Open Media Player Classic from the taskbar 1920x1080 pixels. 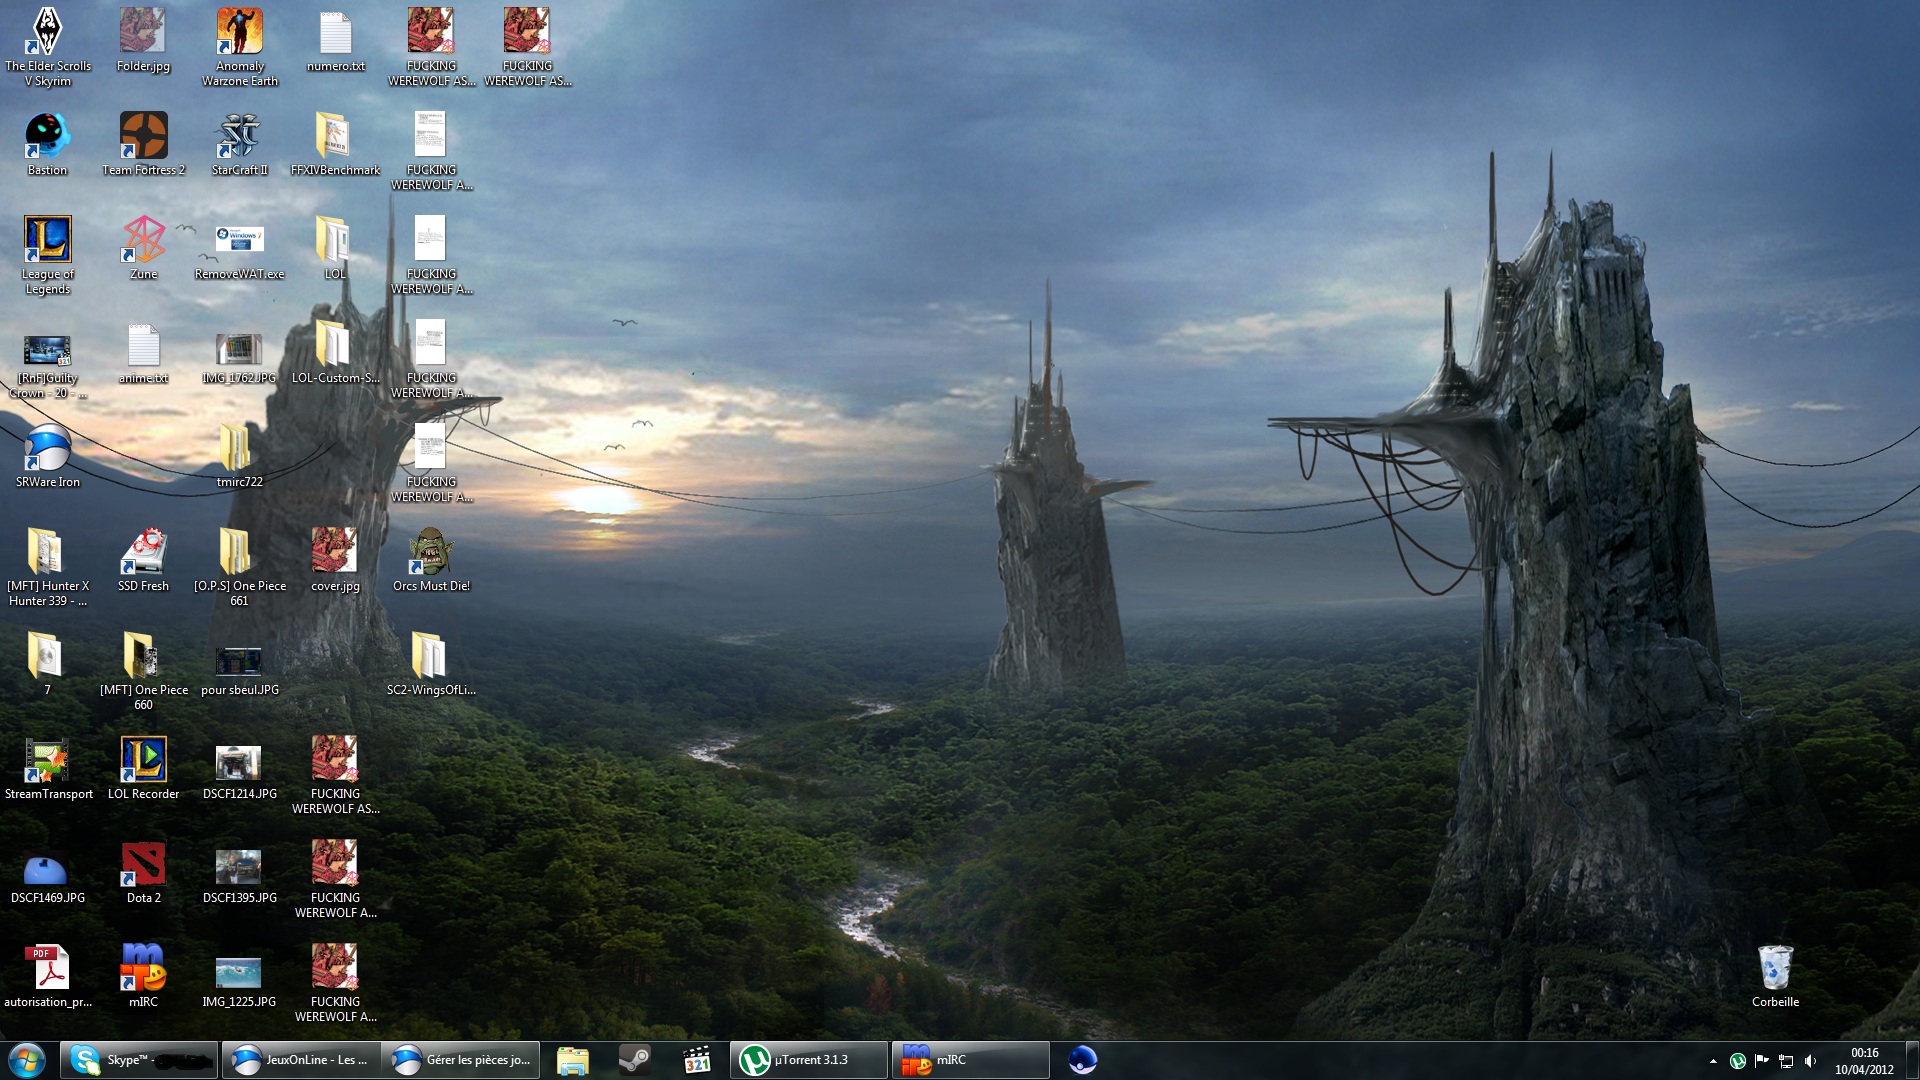[x=696, y=1060]
